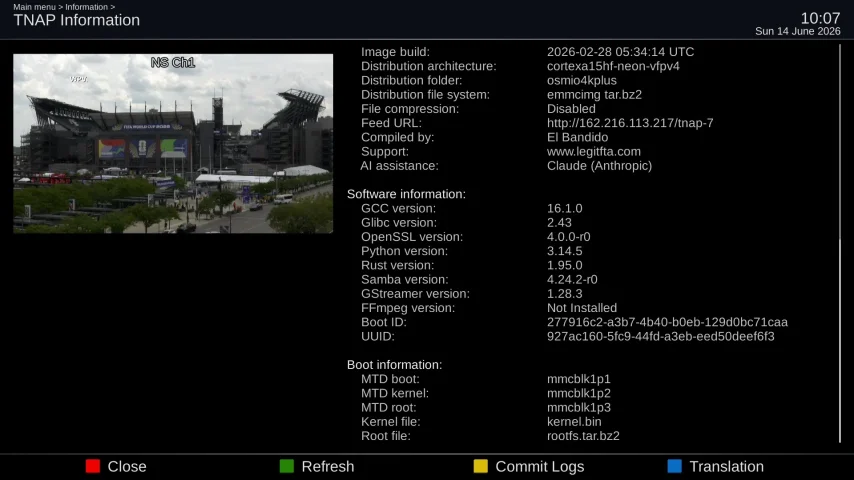This screenshot has width=854, height=480.
Task: Click the Boot information heading
Action: 394,364
